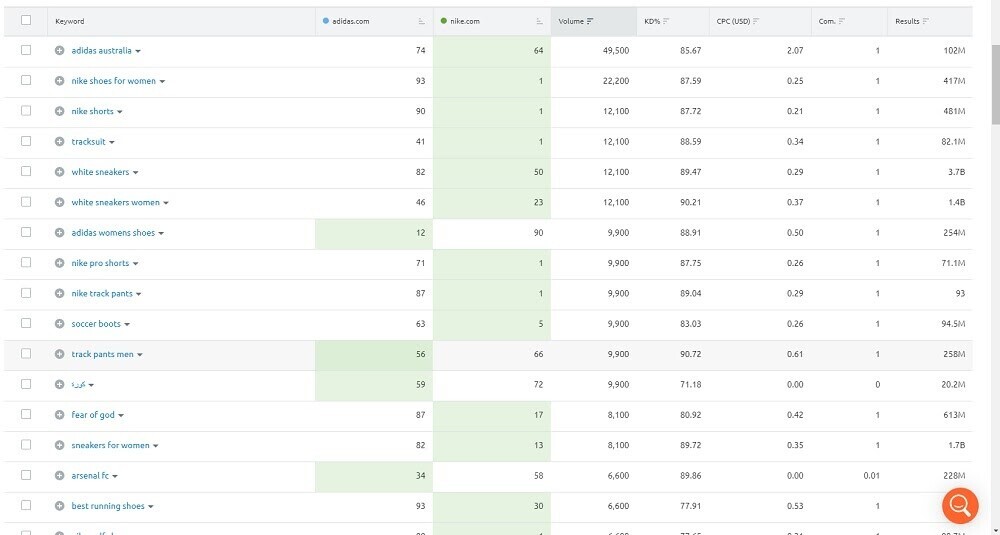The image size is (1000, 535).
Task: Check the arsenal fc row checkbox
Action: tap(26, 475)
